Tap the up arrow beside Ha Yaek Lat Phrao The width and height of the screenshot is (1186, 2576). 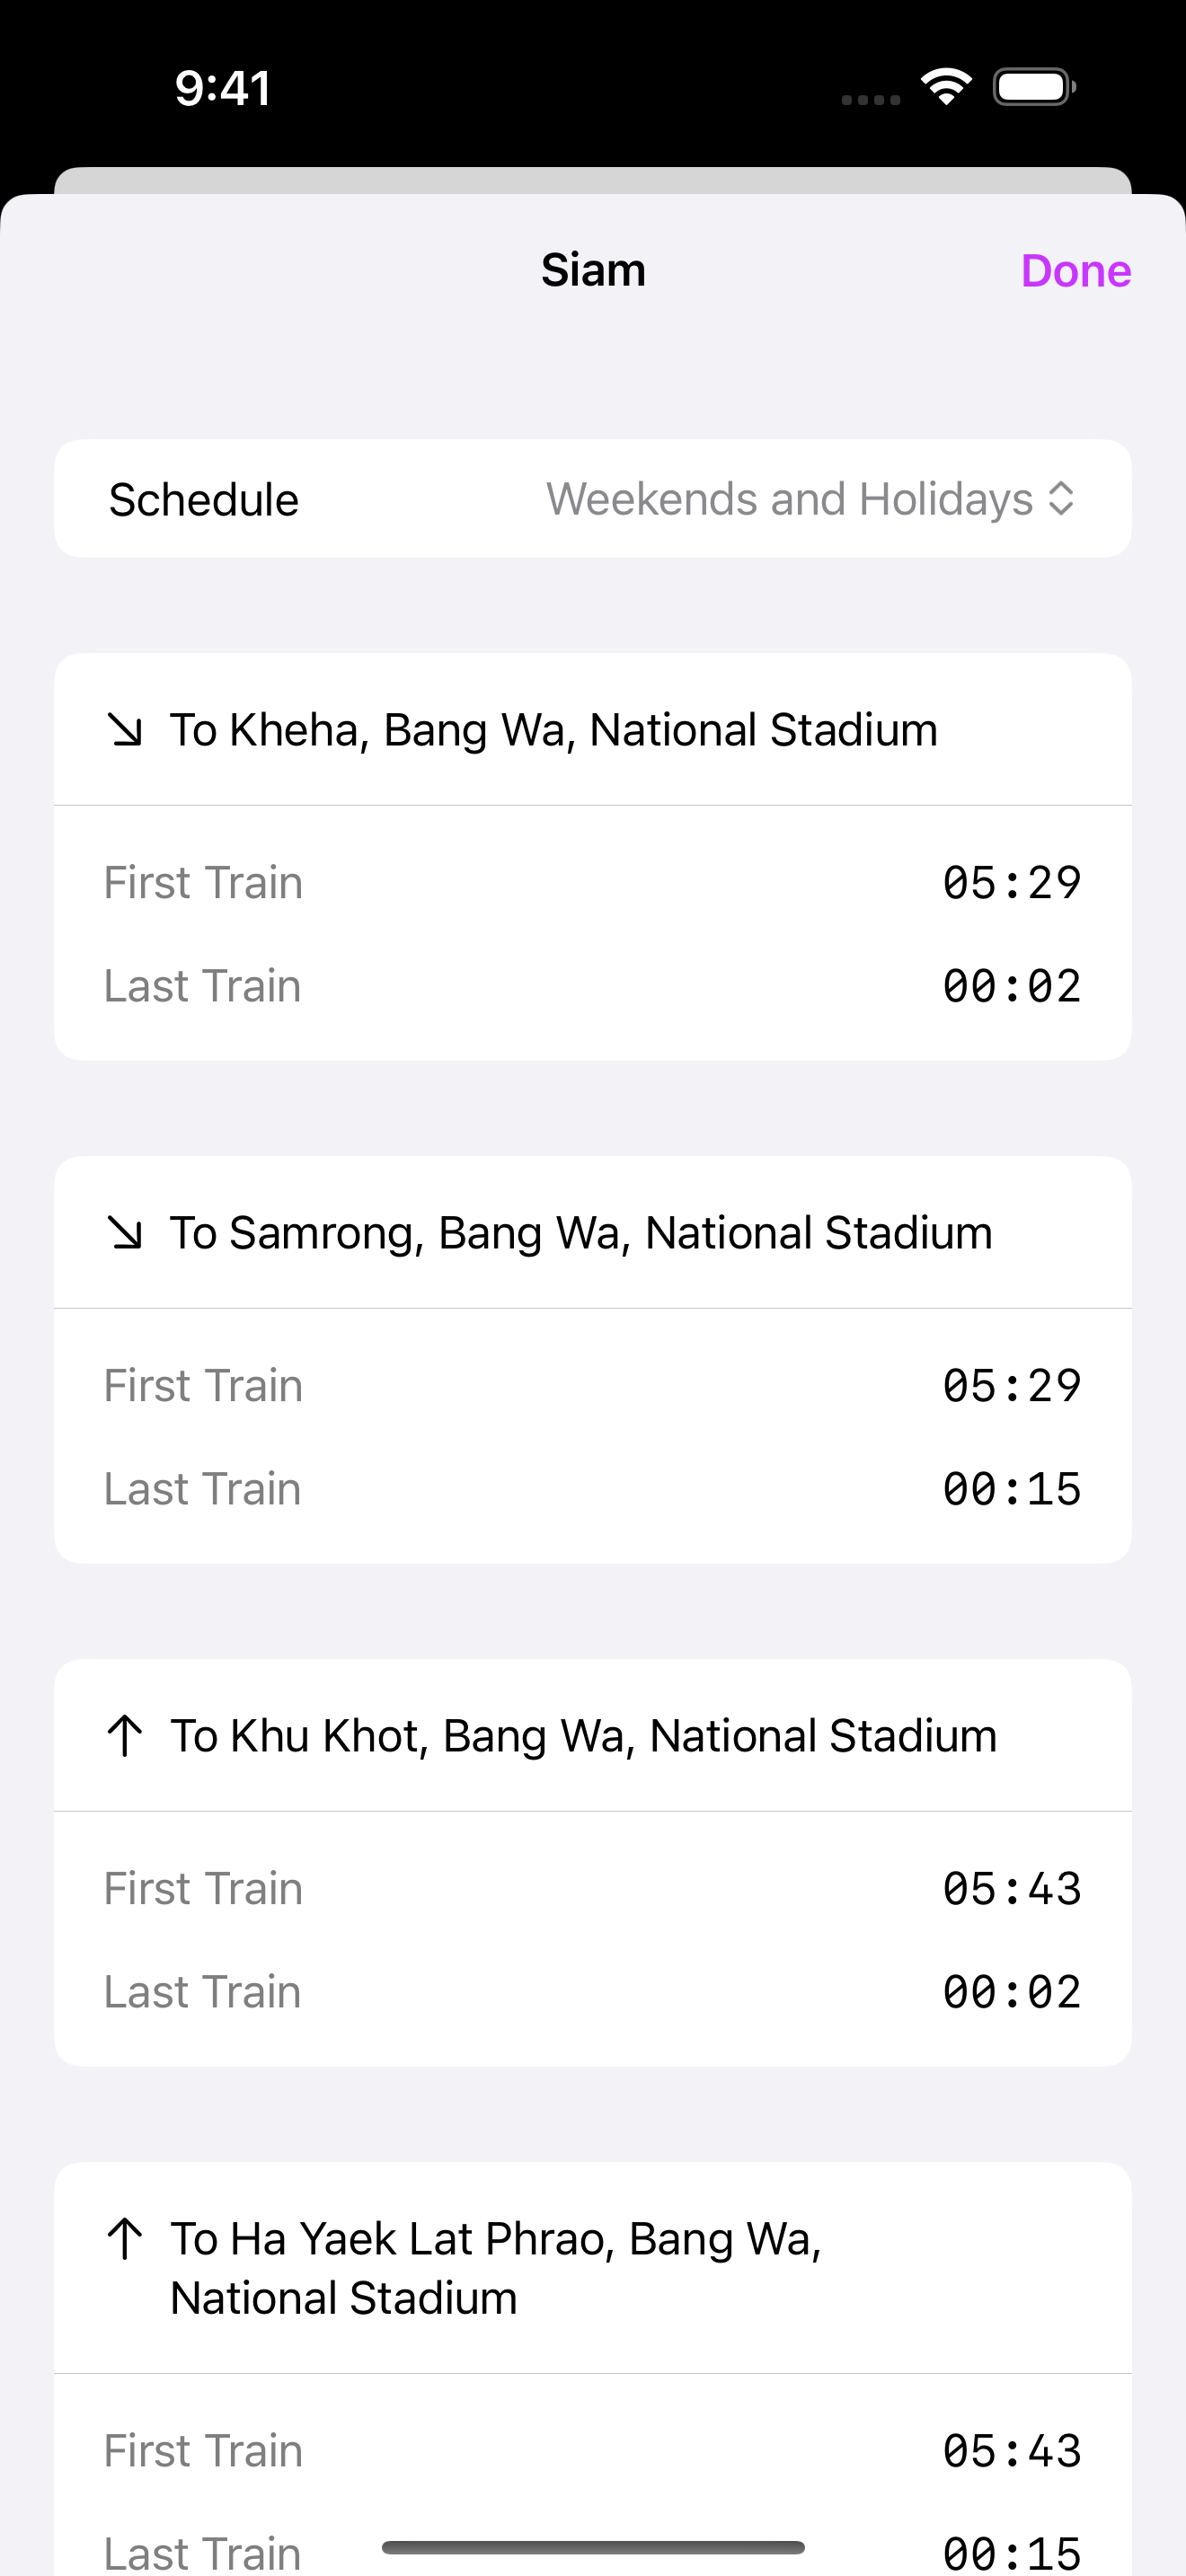tap(125, 2239)
